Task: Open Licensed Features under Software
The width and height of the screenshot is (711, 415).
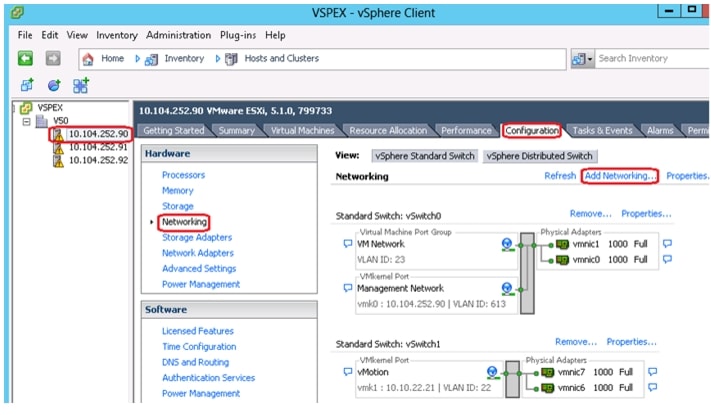Action: pos(198,331)
